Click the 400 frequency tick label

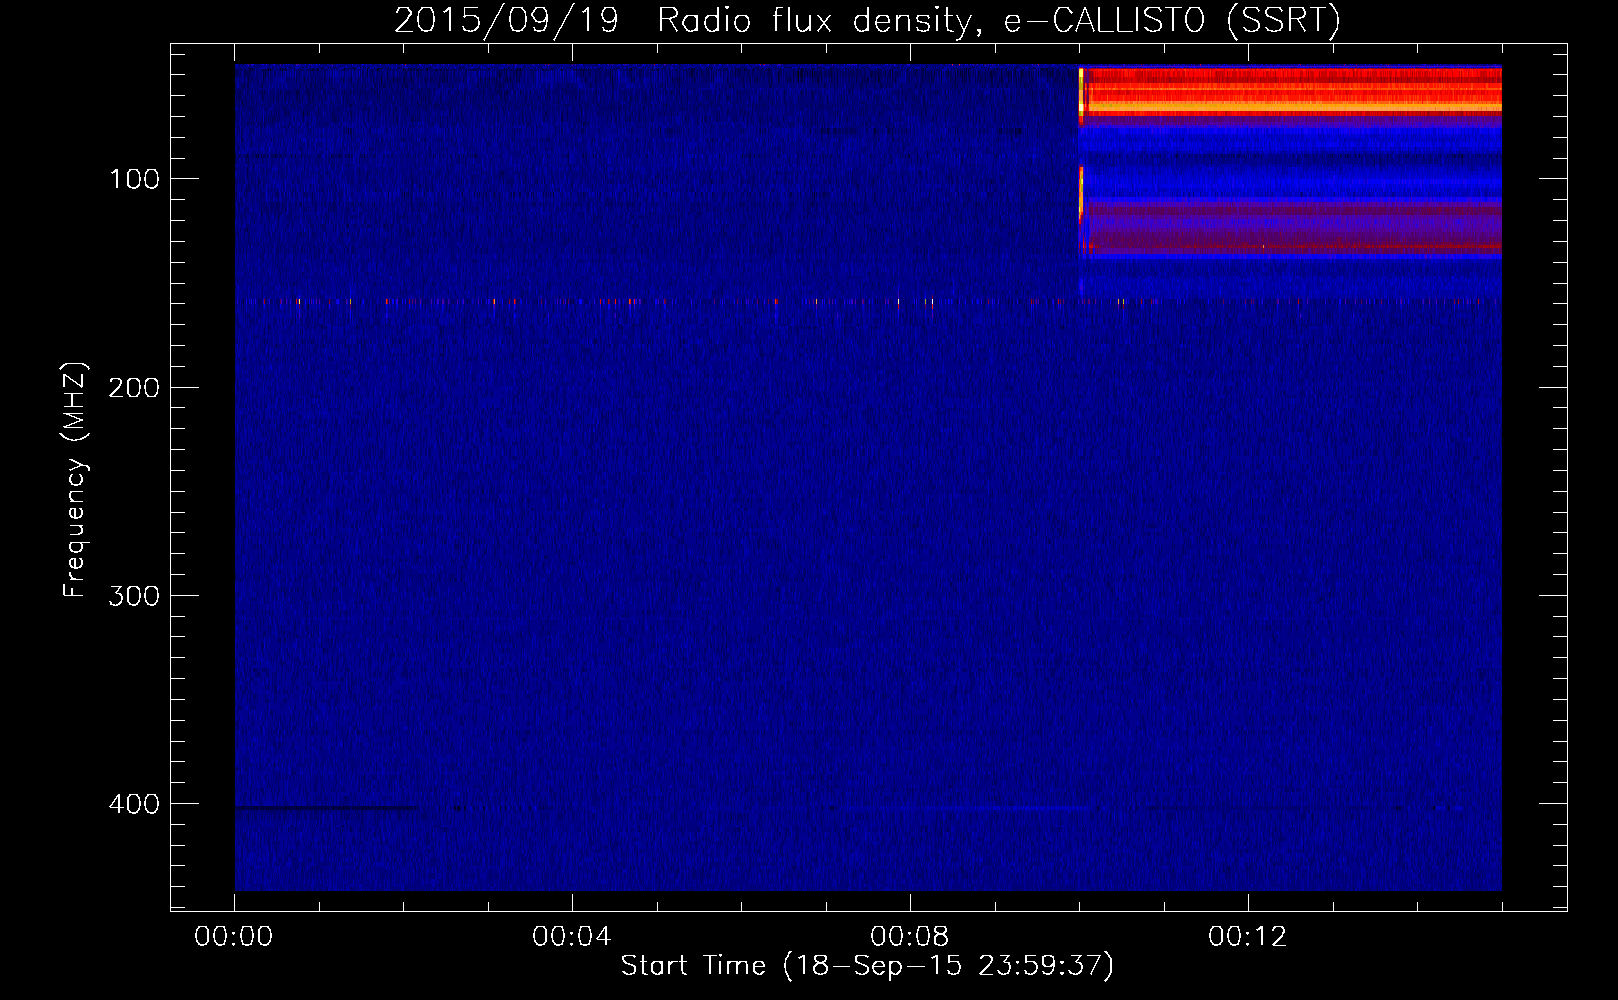(134, 804)
